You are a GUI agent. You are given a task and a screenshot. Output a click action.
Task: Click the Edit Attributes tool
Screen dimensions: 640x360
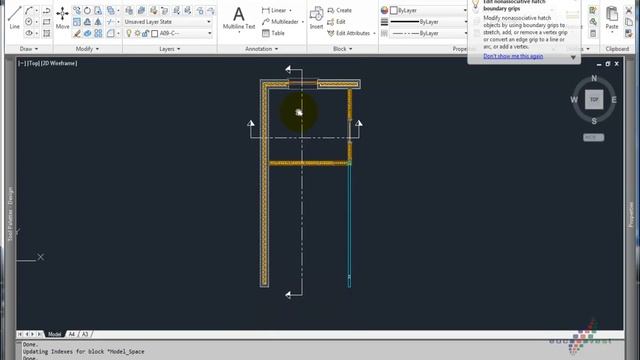point(349,33)
